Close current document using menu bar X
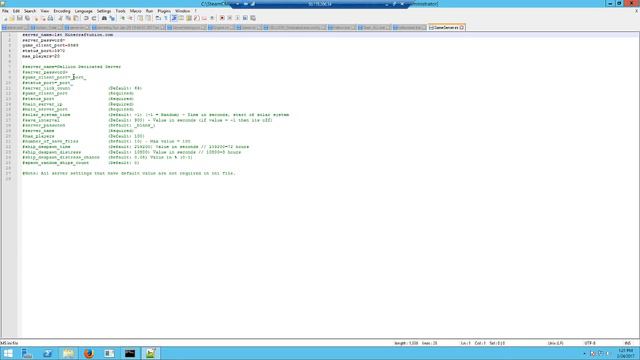 [x=636, y=11]
